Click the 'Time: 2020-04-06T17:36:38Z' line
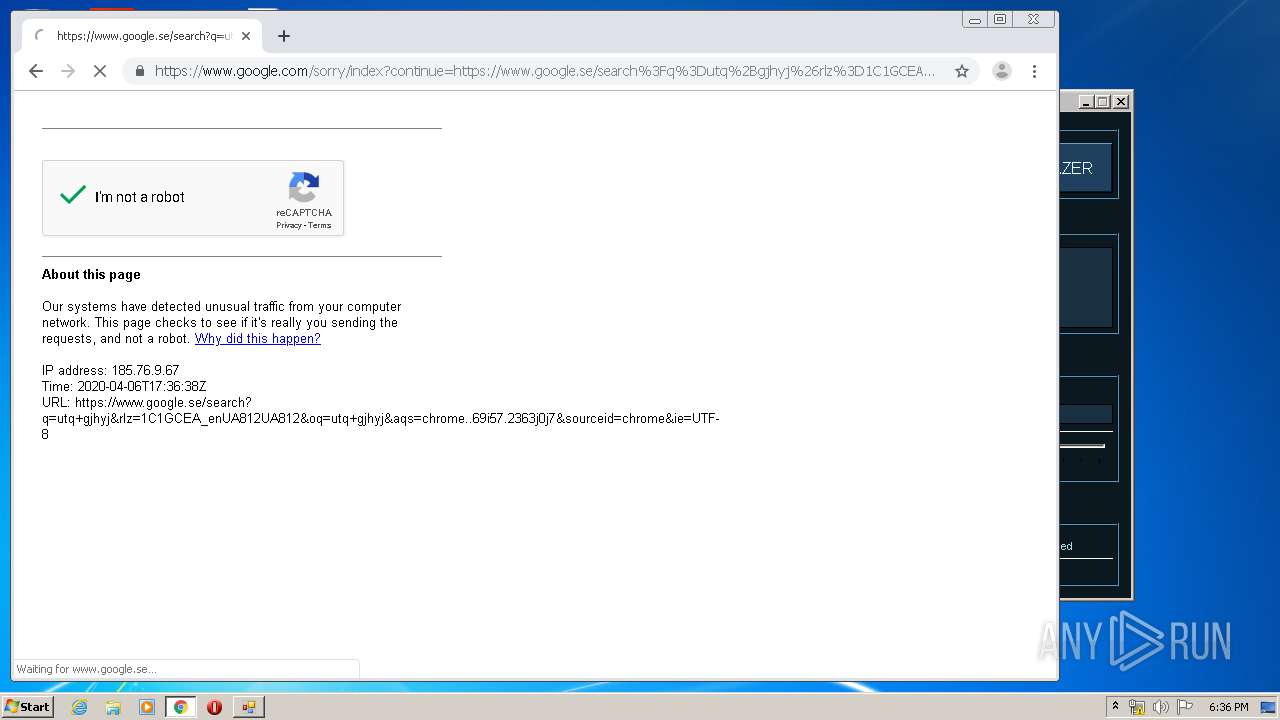This screenshot has height=720, width=1280. click(124, 386)
